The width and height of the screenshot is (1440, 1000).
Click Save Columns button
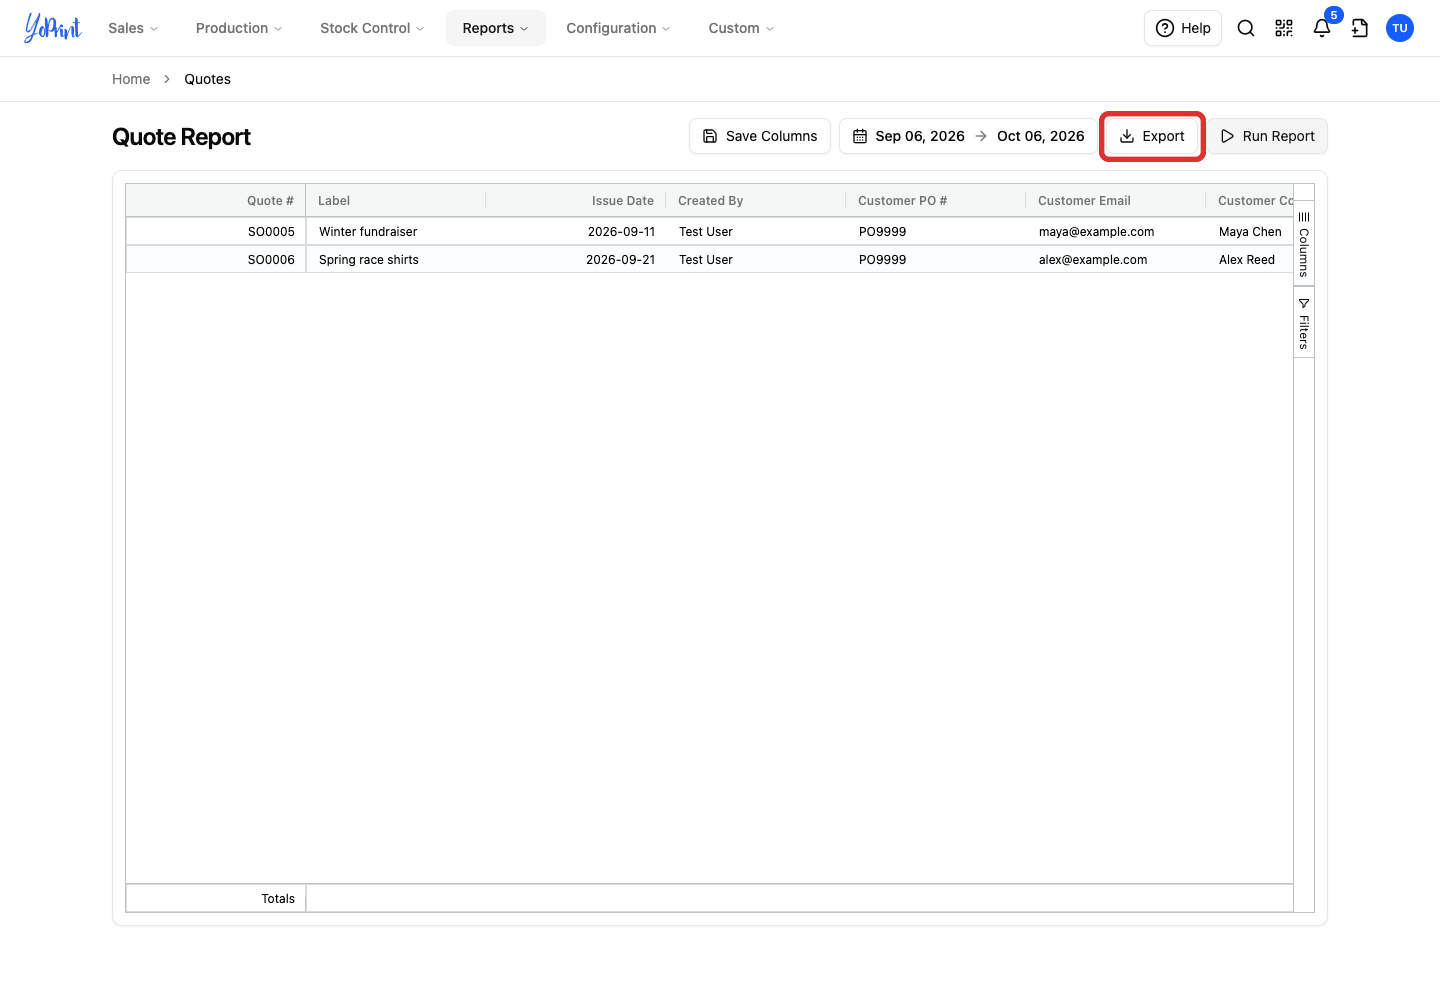click(760, 136)
